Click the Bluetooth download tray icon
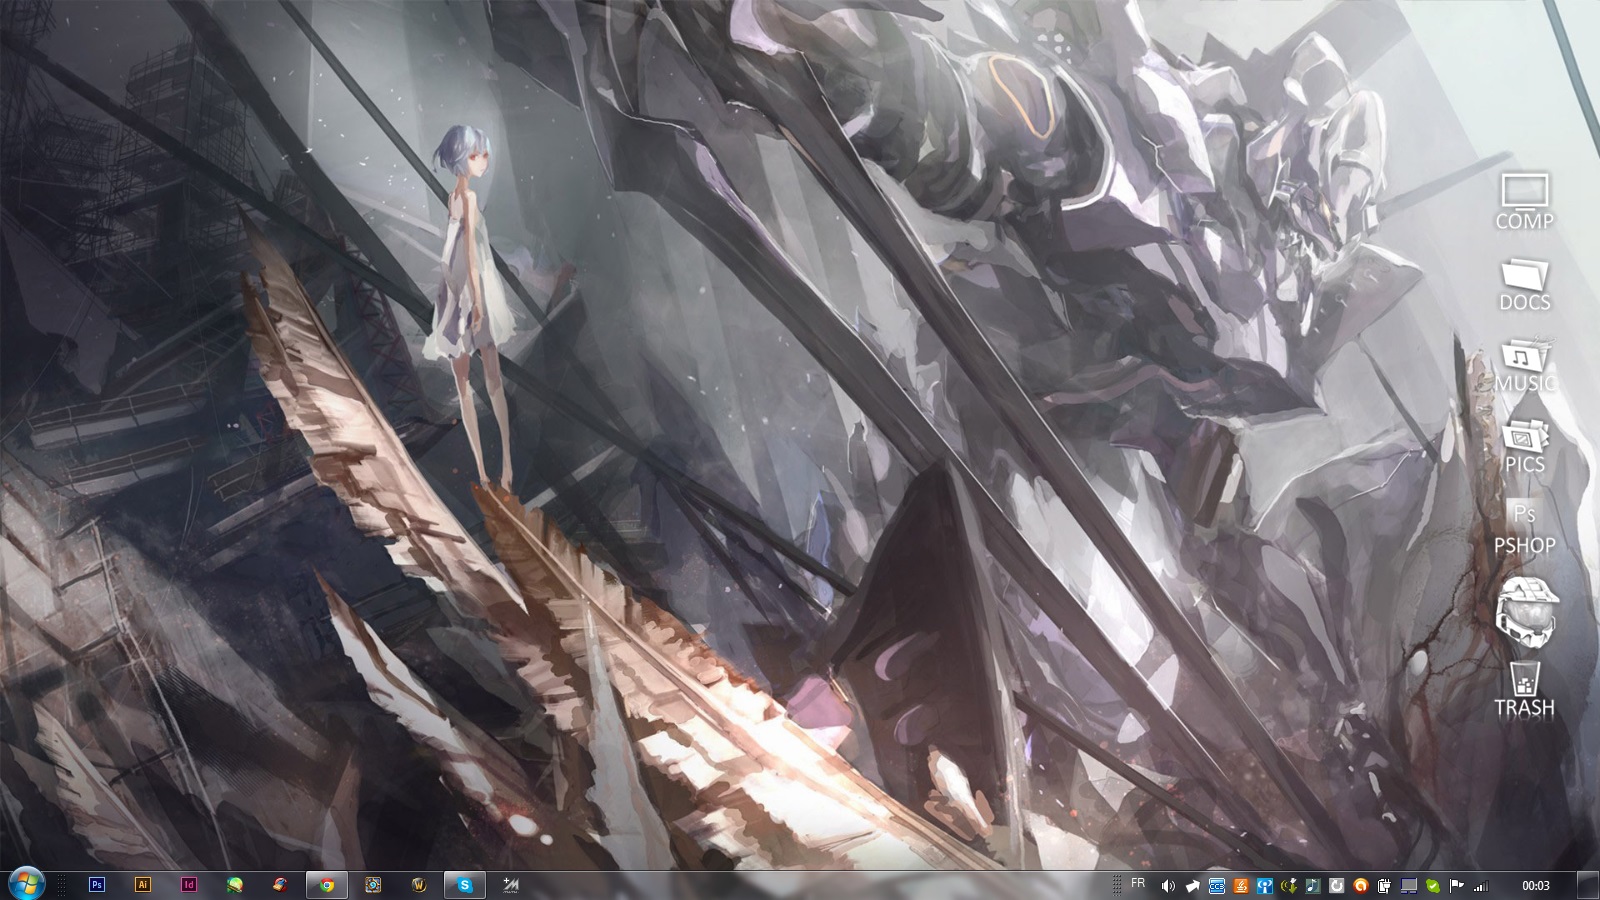 (x=1289, y=886)
